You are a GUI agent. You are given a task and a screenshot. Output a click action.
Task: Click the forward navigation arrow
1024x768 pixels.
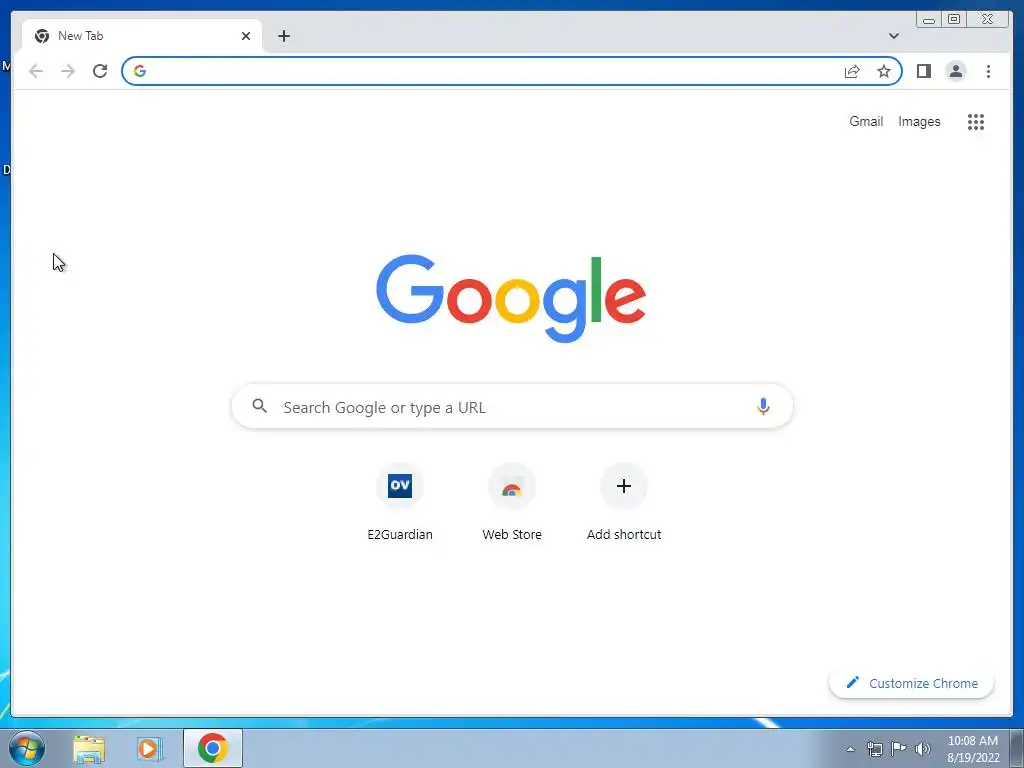68,71
